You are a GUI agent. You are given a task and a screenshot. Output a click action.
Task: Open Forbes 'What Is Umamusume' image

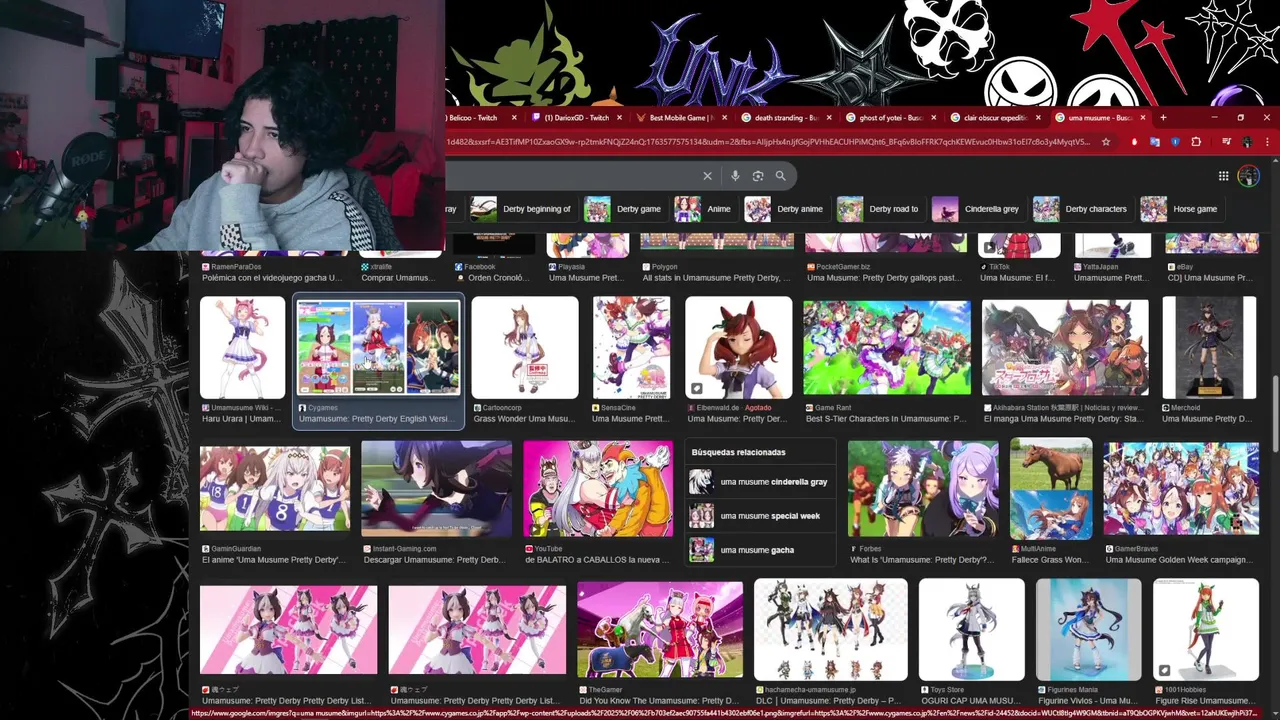[x=923, y=489]
